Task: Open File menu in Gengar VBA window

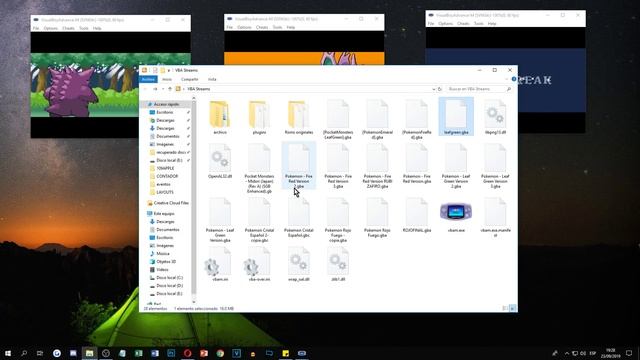Action: [36, 28]
